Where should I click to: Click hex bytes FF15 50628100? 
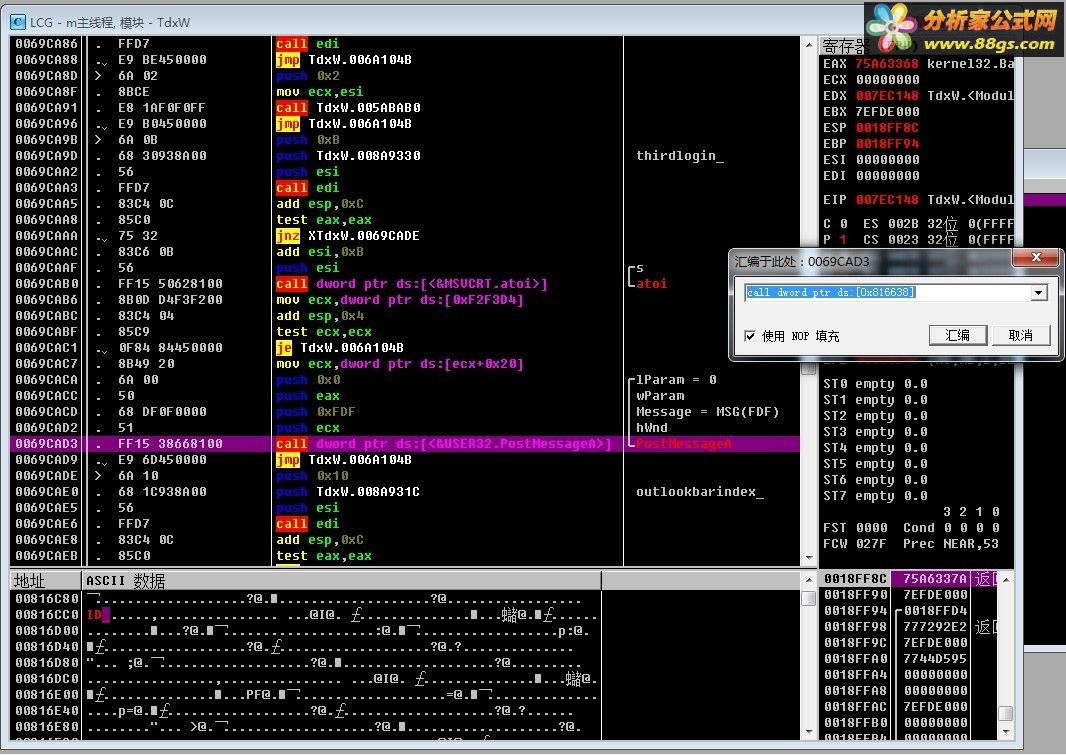[170, 284]
